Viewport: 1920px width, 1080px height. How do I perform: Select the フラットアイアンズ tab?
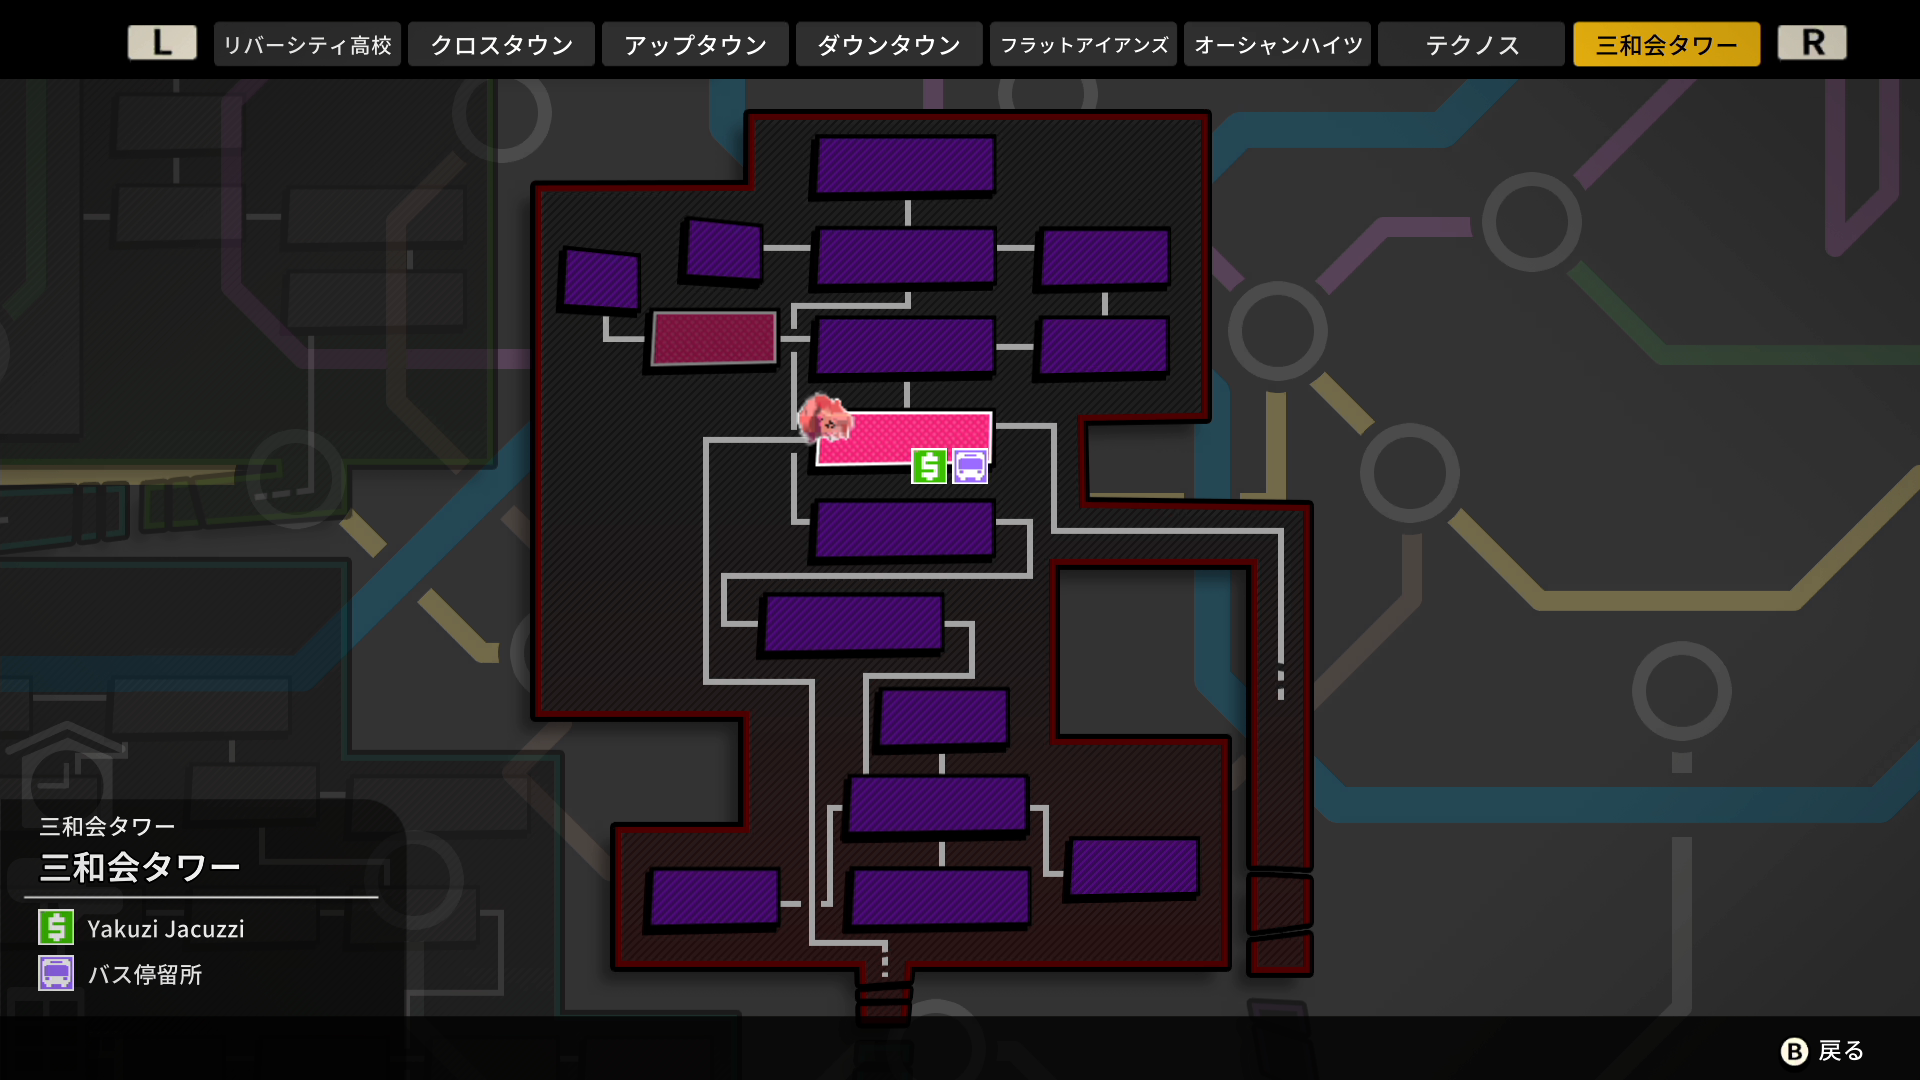coord(1083,44)
